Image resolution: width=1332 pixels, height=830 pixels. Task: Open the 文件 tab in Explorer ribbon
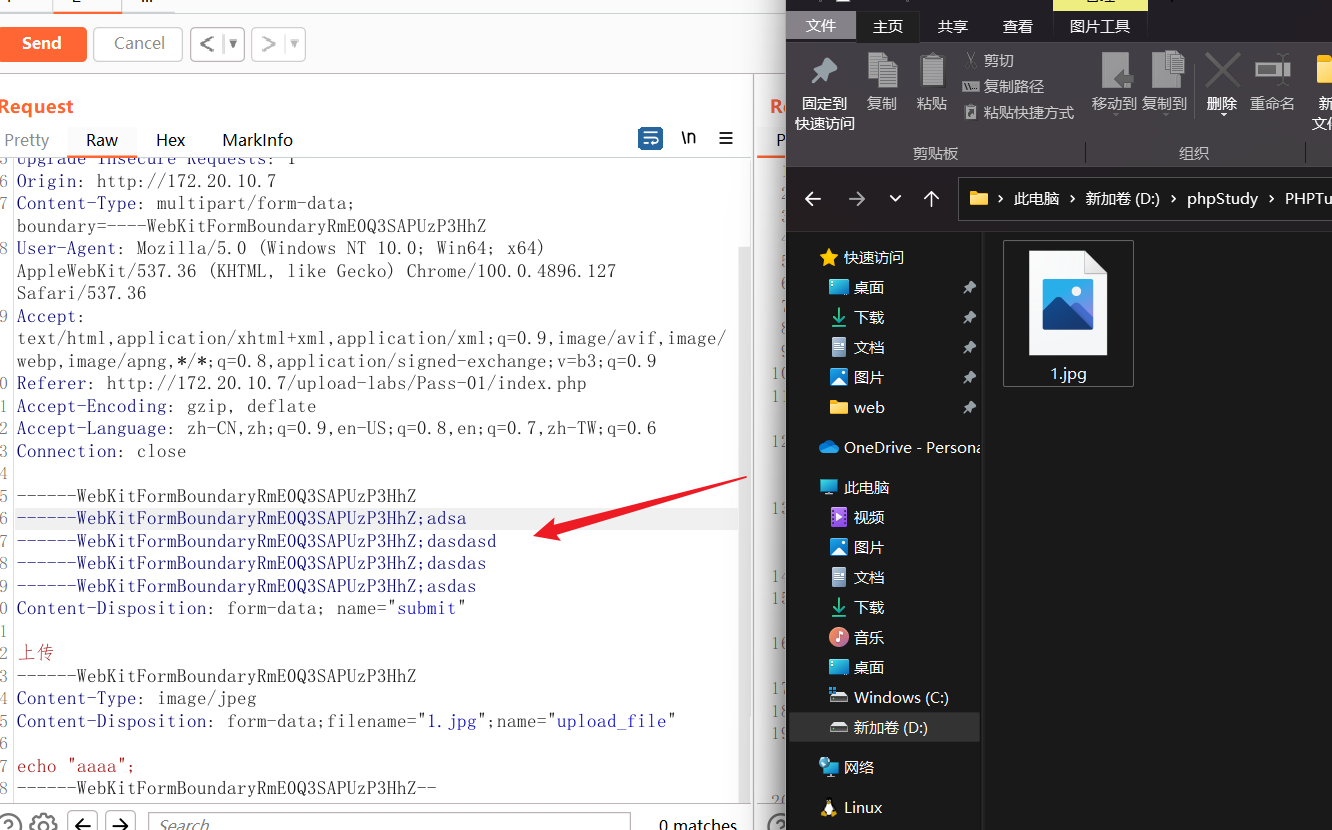point(821,26)
